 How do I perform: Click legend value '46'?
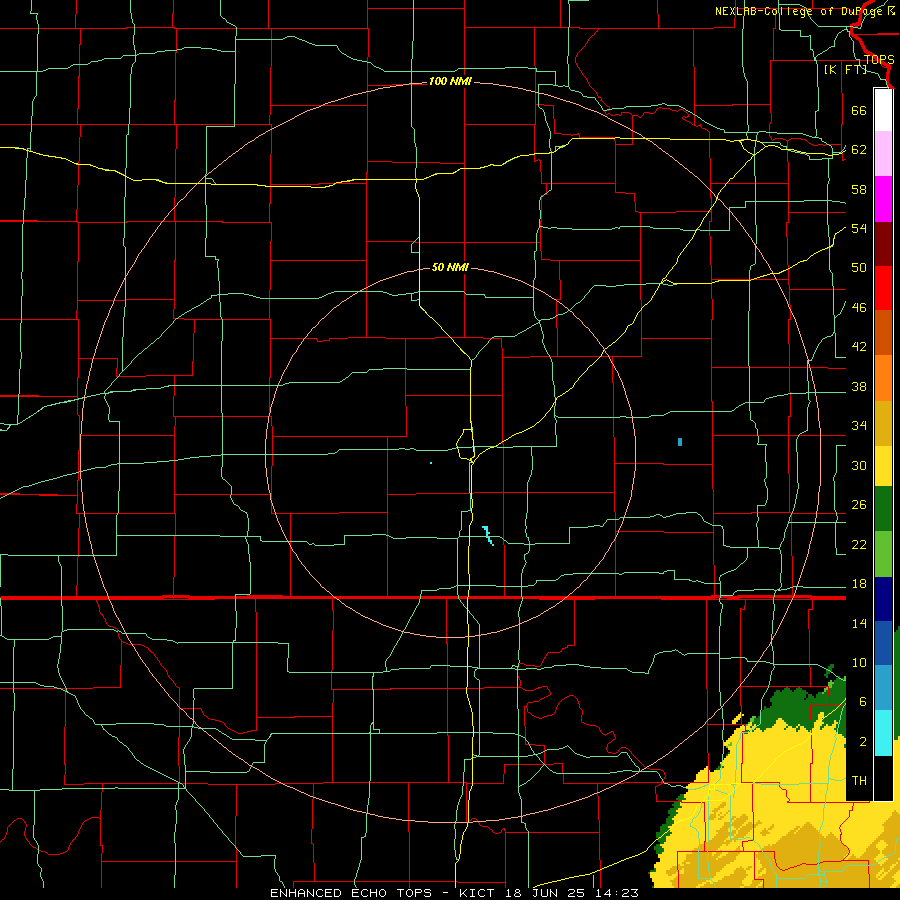click(x=859, y=308)
